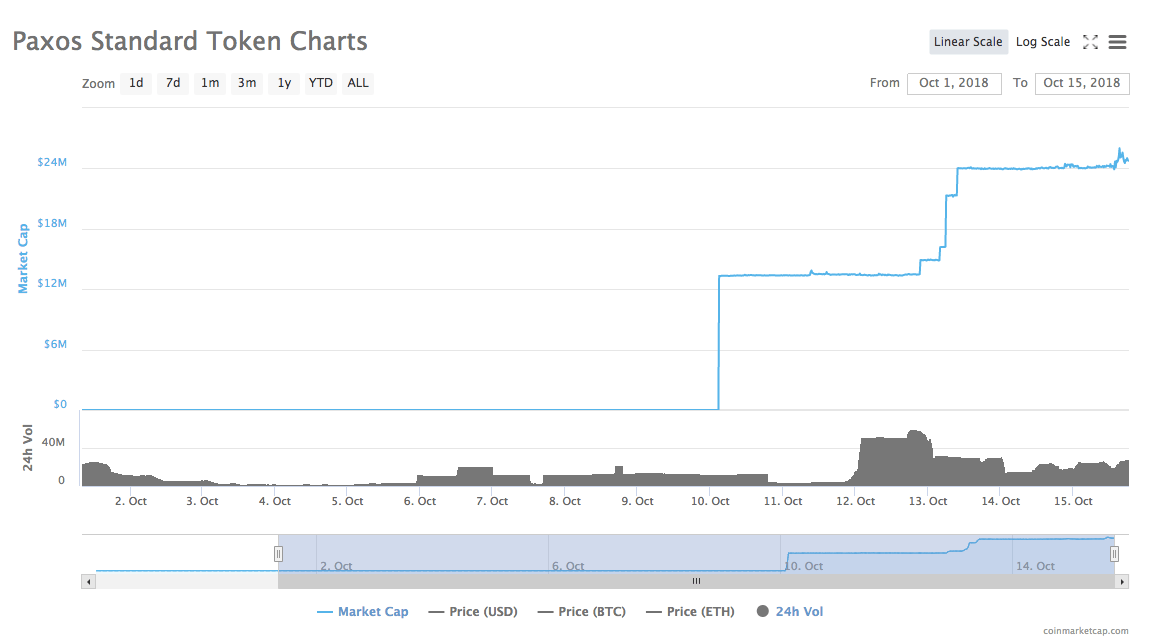The width and height of the screenshot is (1158, 643).
Task: Click the 10. Oct x-axis label
Action: (710, 501)
